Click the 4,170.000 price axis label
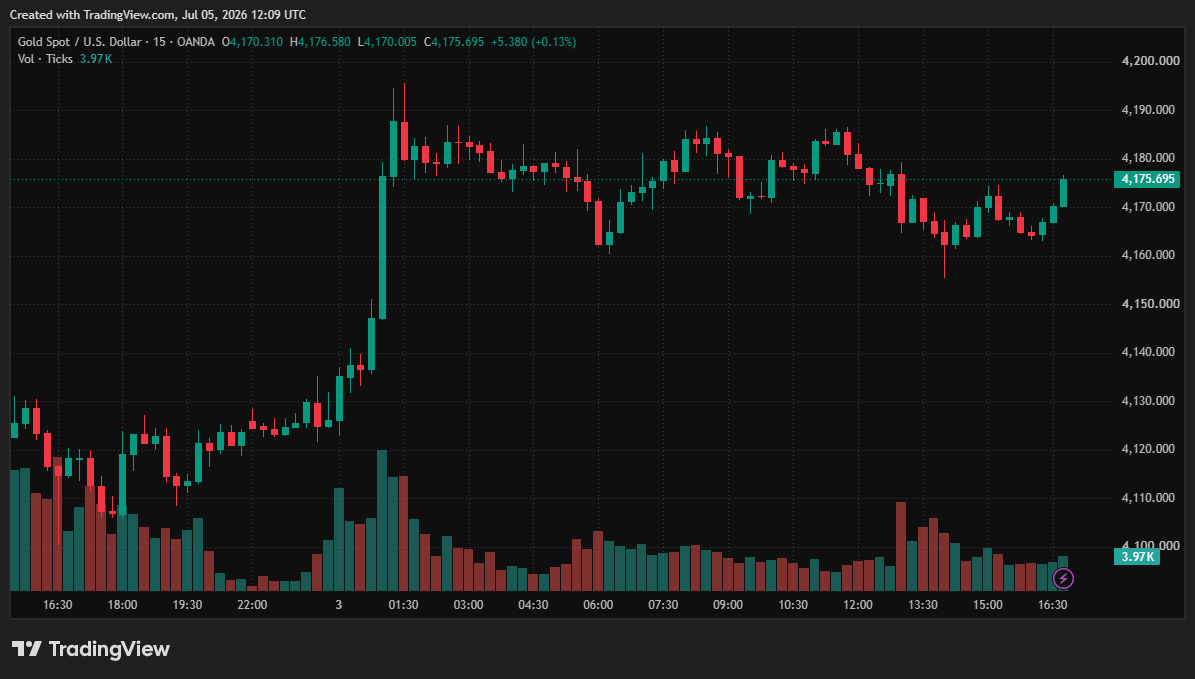This screenshot has width=1195, height=679. click(x=1148, y=207)
